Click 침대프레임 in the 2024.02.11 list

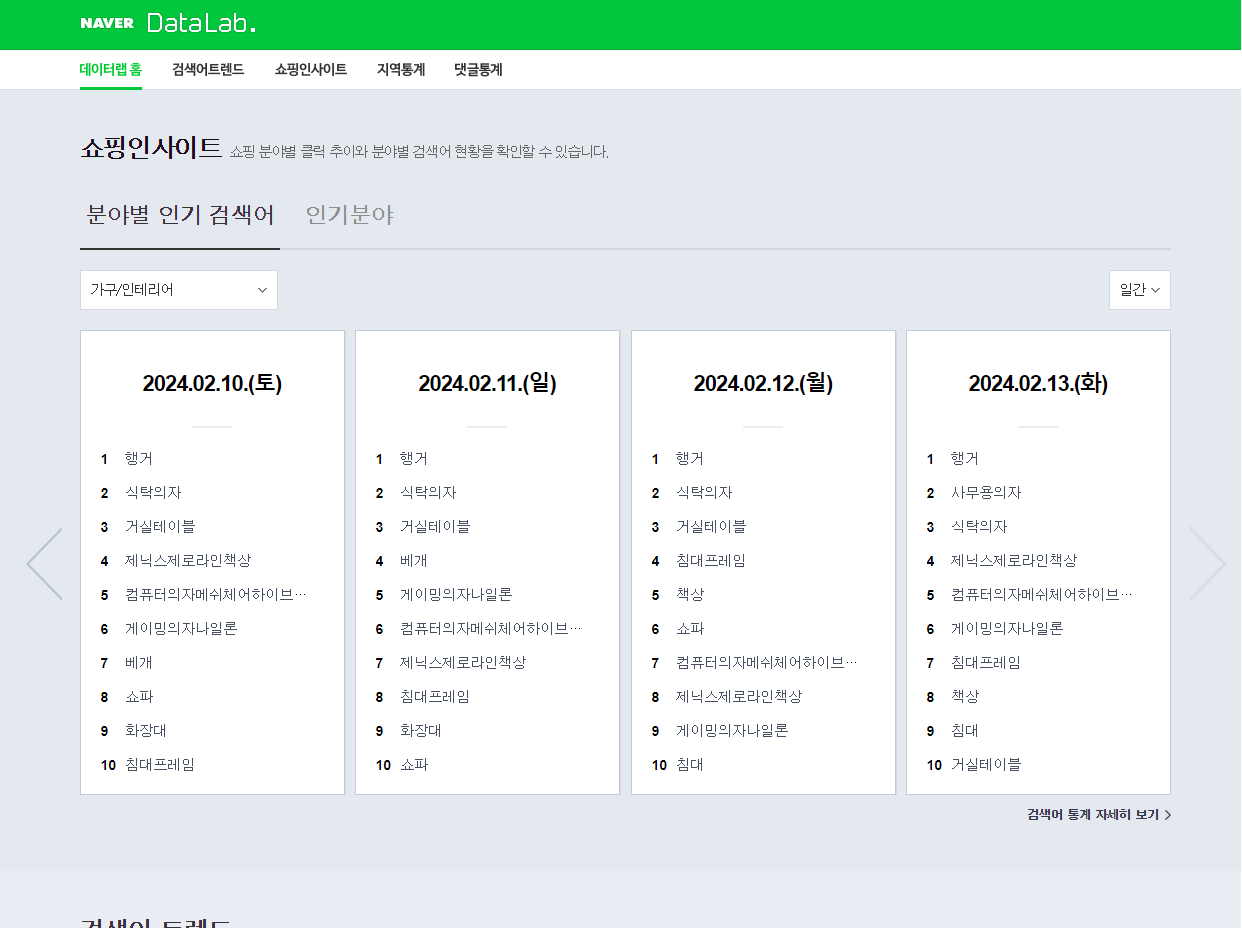[x=435, y=697]
